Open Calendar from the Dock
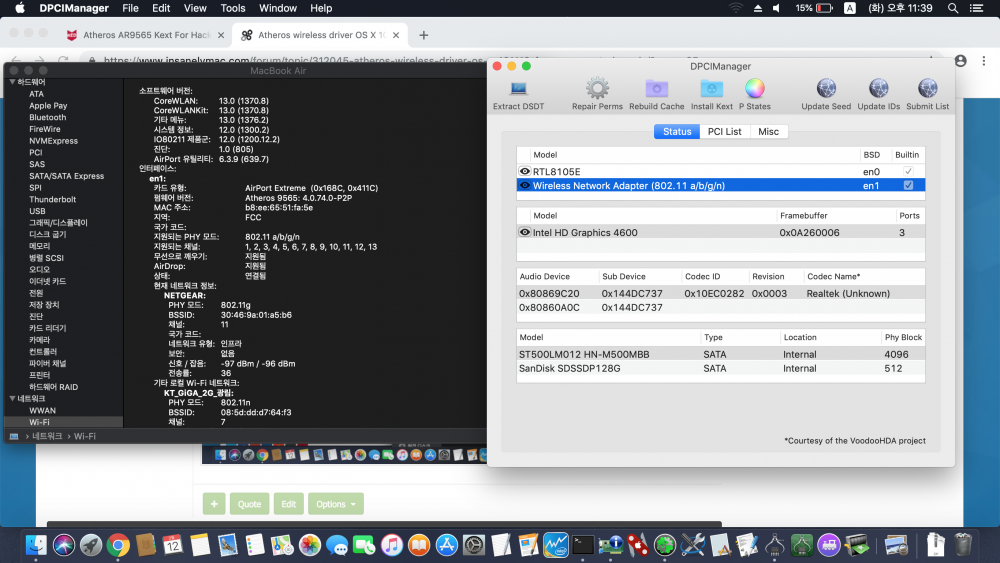The image size is (1000, 563). (173, 545)
